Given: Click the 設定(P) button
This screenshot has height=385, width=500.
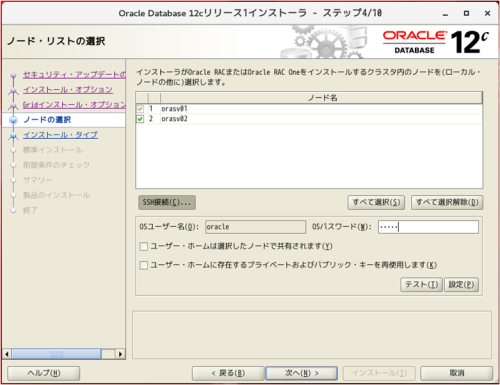Looking at the screenshot, I should pos(461,285).
